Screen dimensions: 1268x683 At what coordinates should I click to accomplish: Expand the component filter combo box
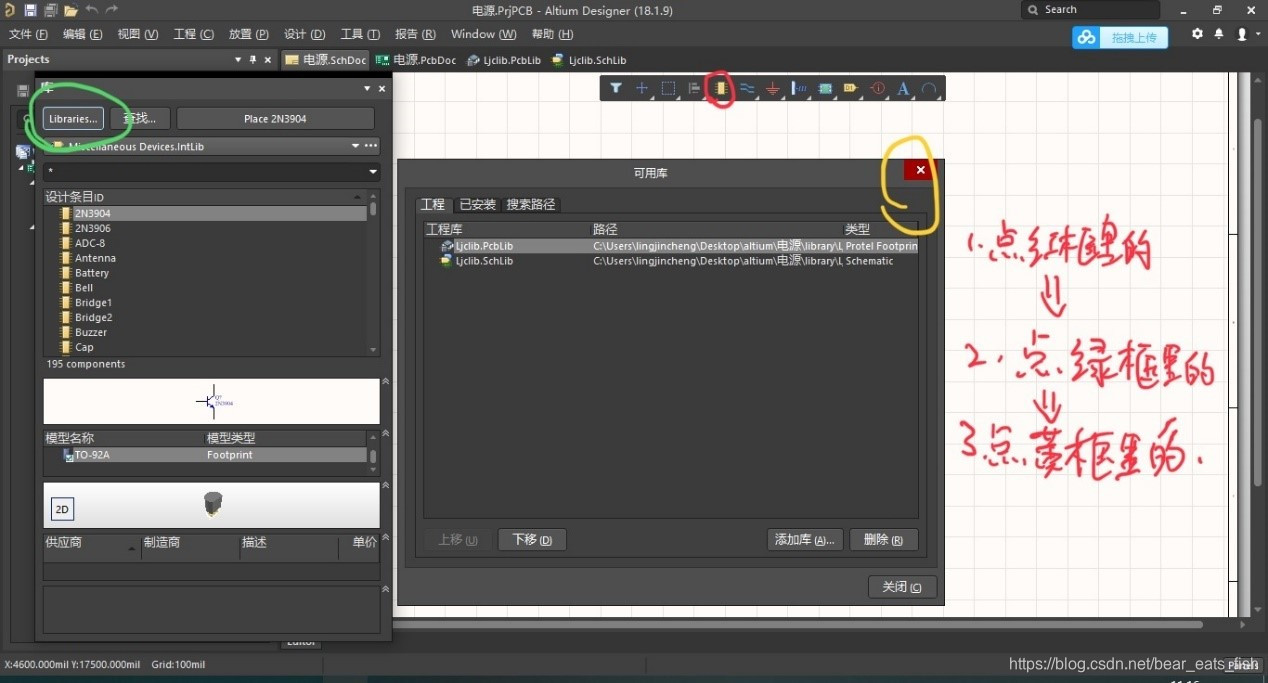point(372,173)
